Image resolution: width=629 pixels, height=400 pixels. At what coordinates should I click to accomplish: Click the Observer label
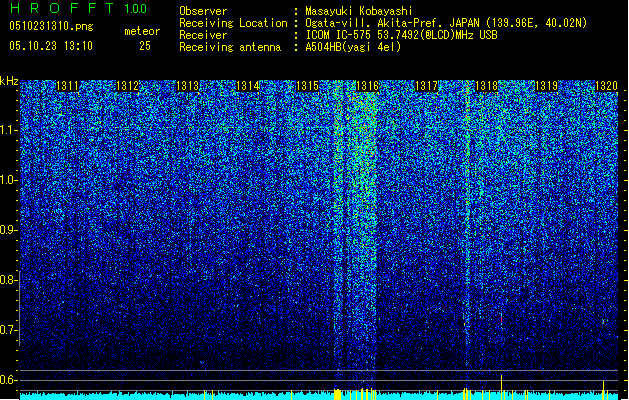[203, 11]
